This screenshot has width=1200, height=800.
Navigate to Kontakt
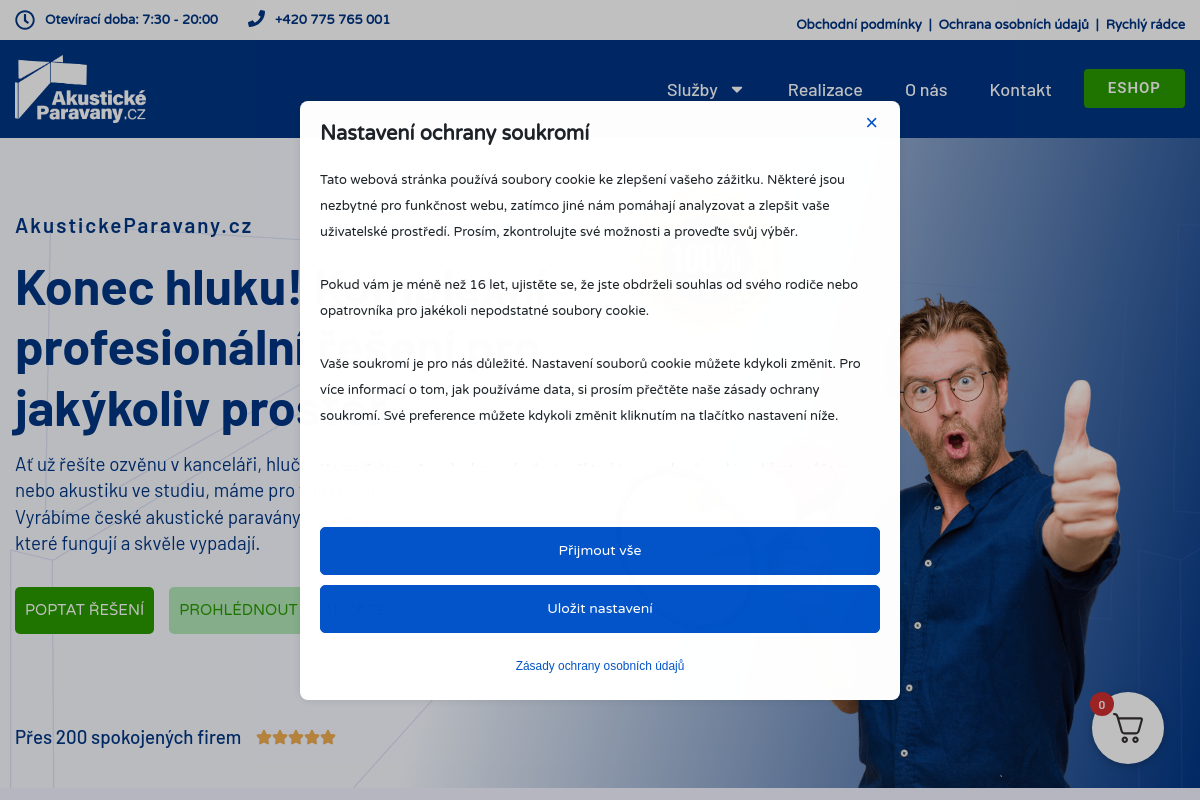coord(1020,90)
